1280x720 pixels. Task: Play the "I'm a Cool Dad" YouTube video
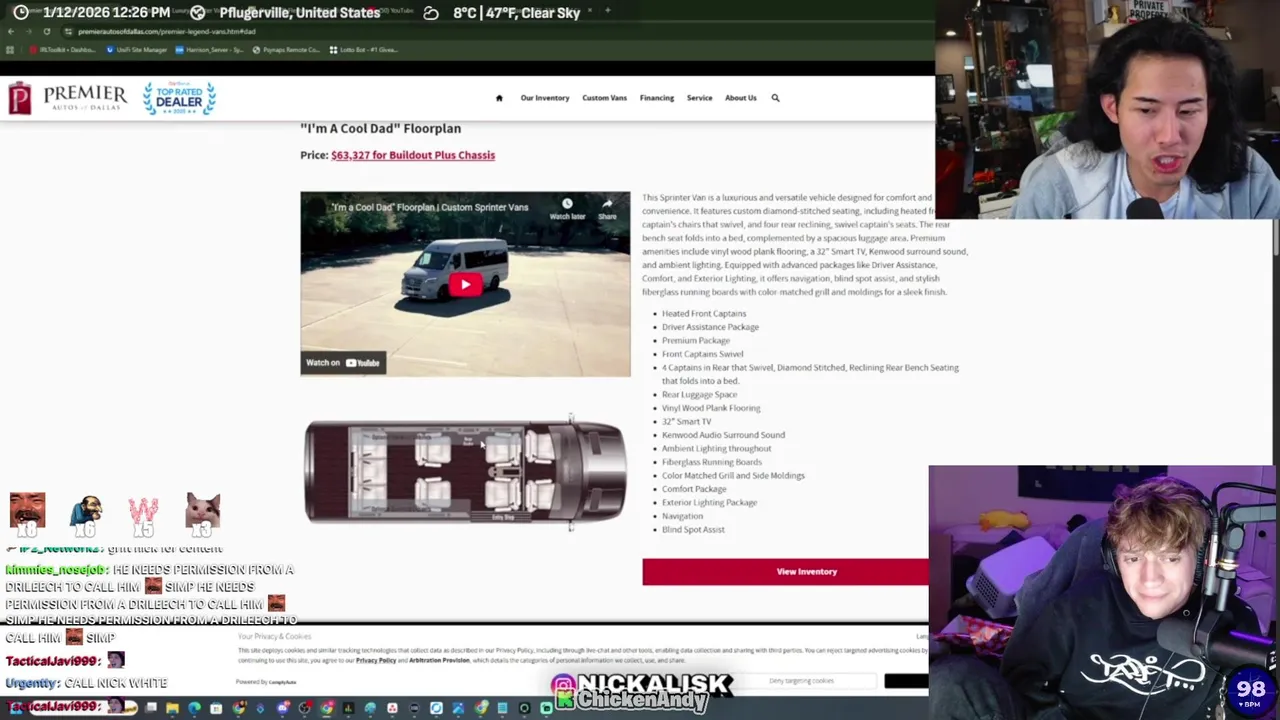465,285
